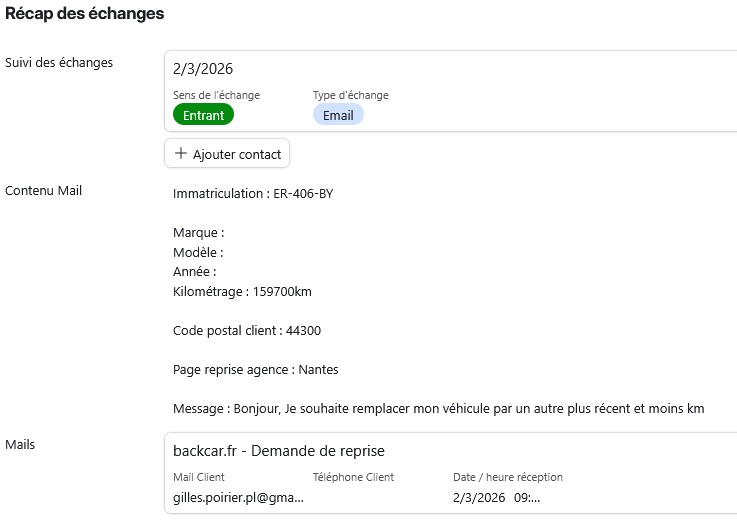This screenshot has height=522, width=737.
Task: Open the backcar.fr - Demande de reprise mail
Action: [279, 451]
